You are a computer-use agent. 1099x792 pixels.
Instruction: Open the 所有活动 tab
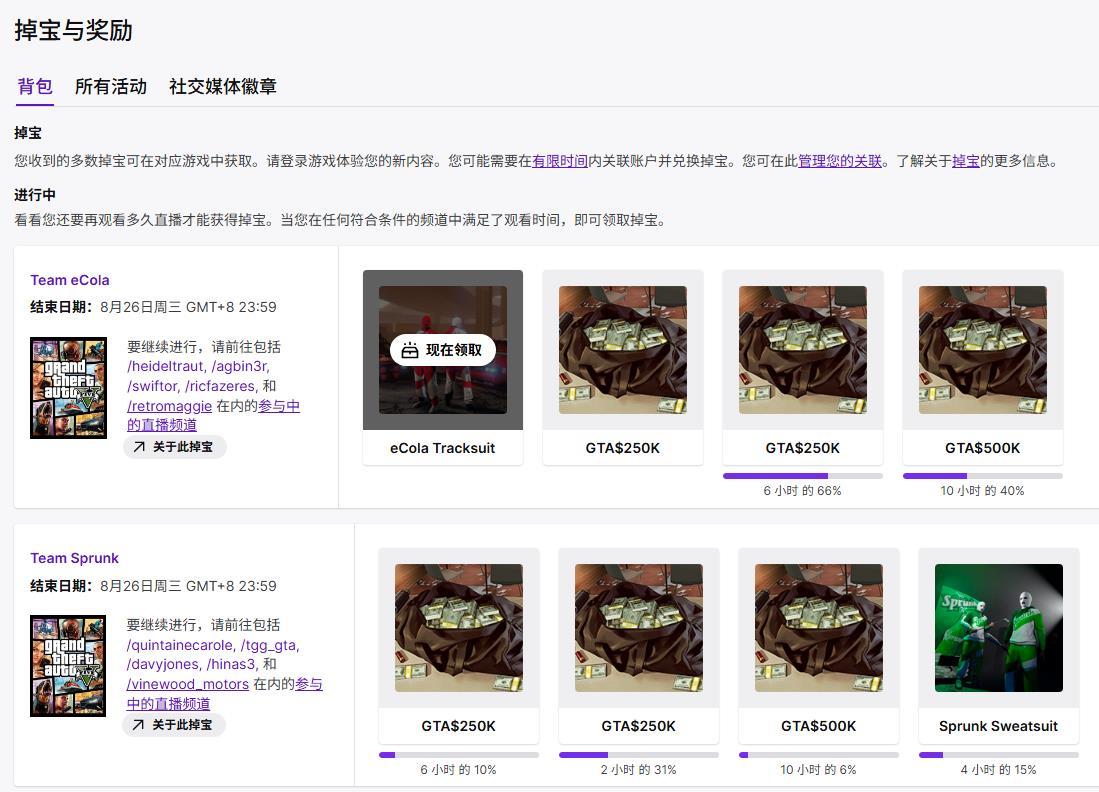[x=111, y=86]
